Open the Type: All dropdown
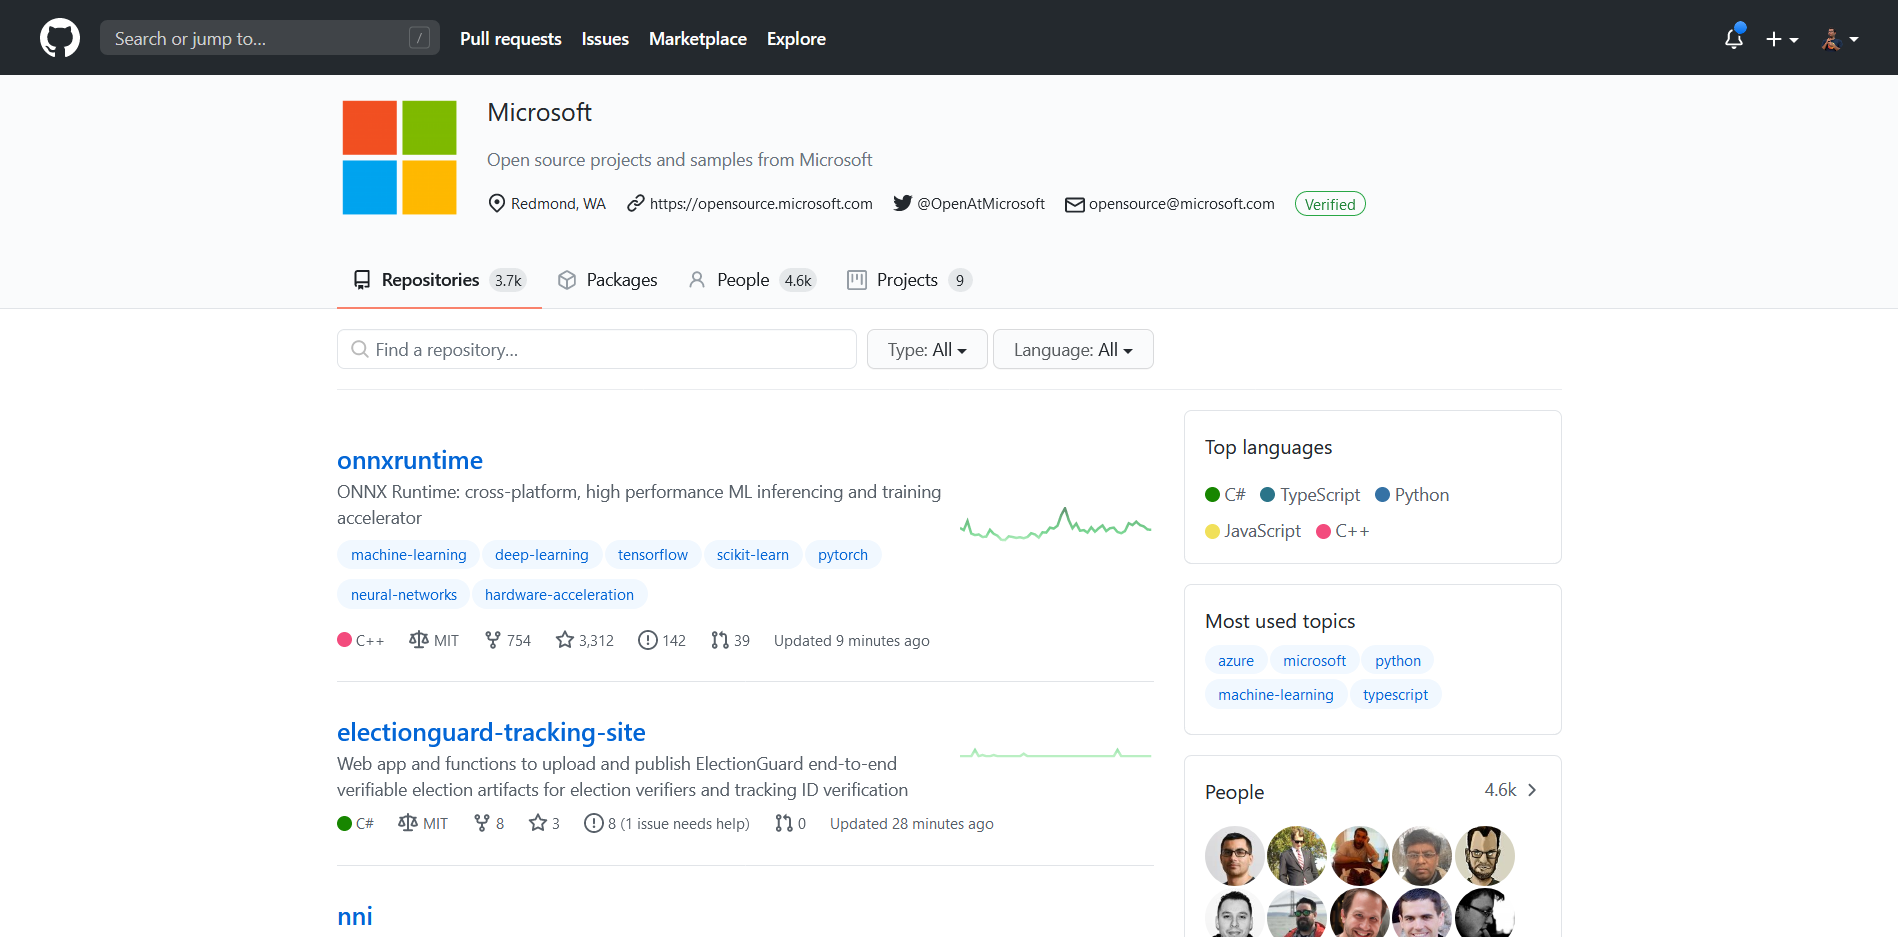Image resolution: width=1898 pixels, height=937 pixels. coord(927,349)
